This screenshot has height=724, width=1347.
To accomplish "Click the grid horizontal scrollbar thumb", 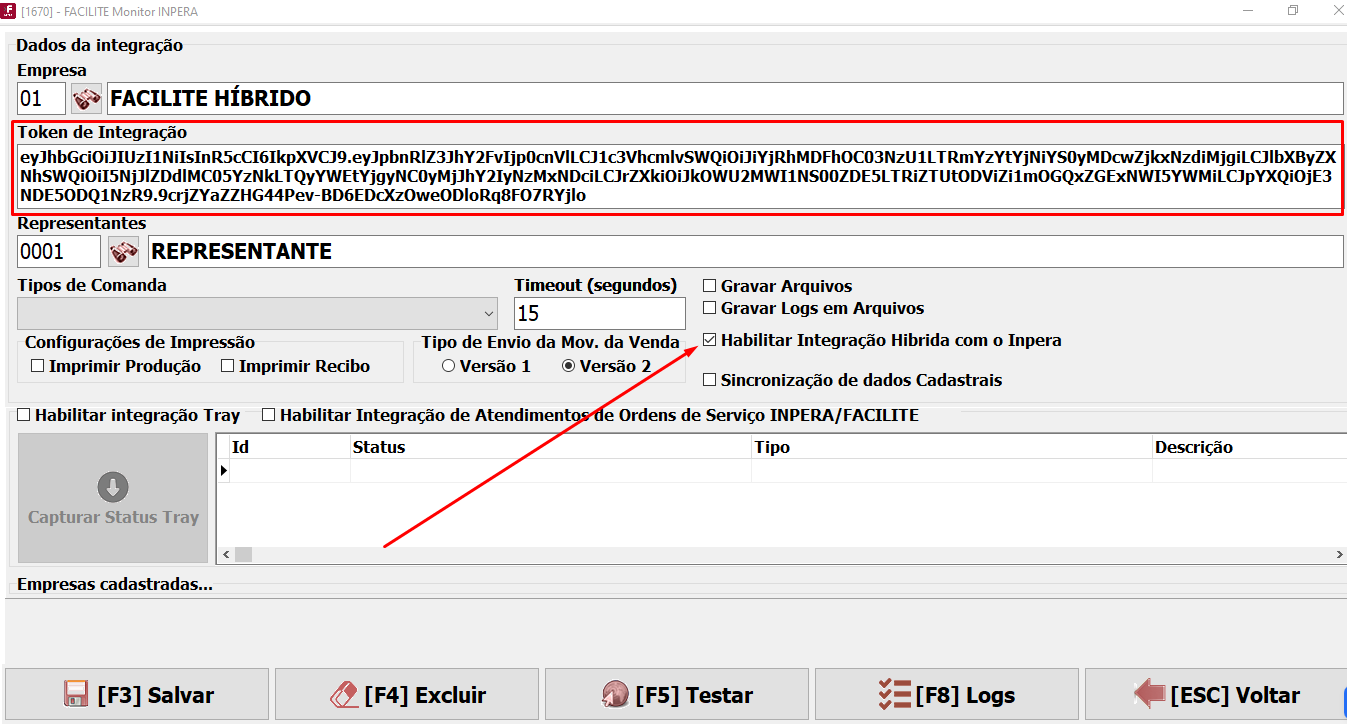I will tap(243, 554).
